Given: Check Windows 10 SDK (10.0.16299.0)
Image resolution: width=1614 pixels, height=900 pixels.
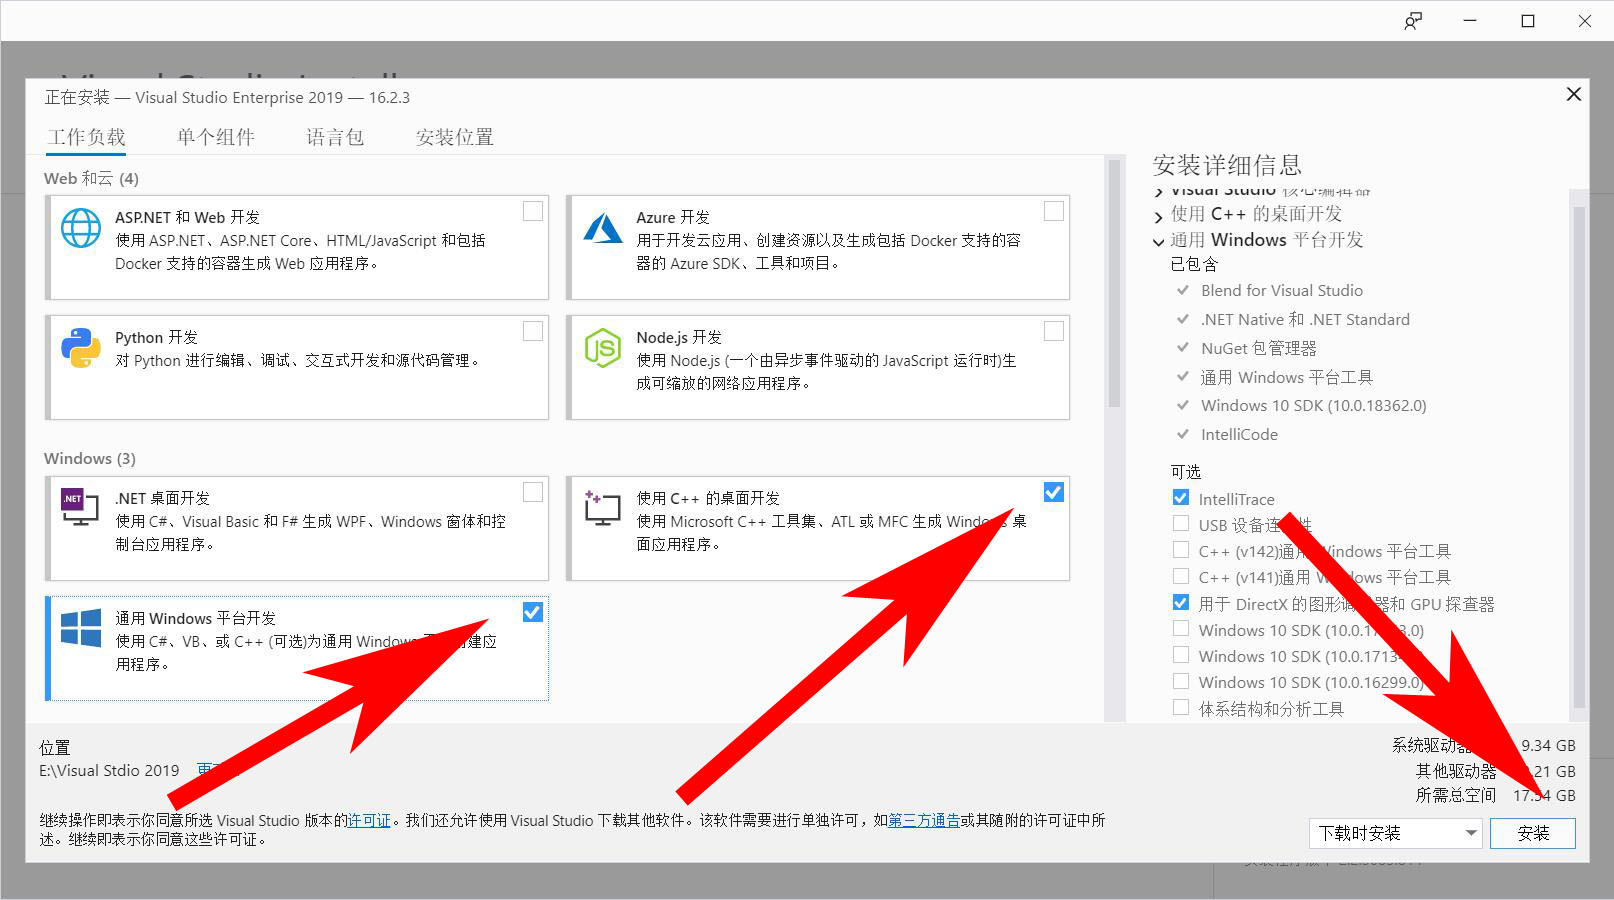Looking at the screenshot, I should coord(1181,682).
